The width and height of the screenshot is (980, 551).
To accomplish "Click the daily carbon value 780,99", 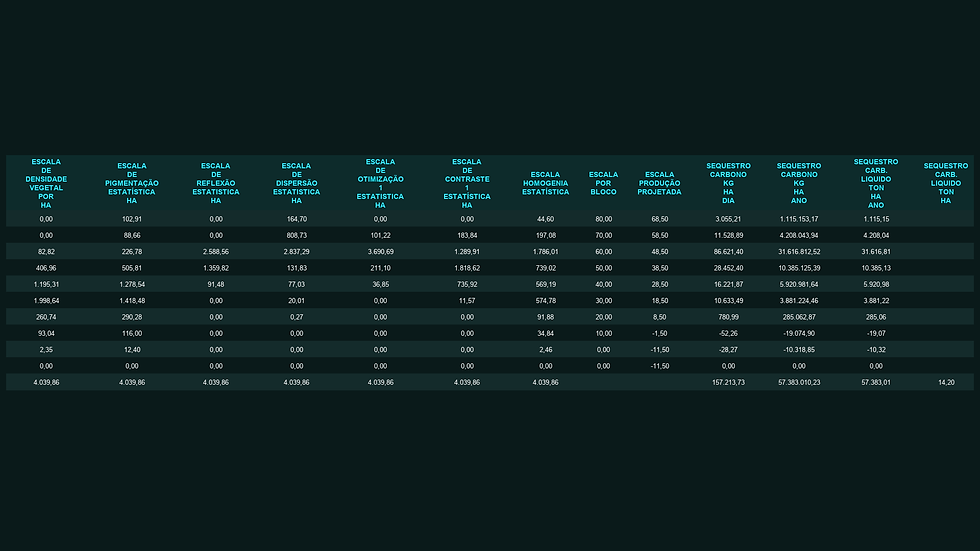I will [728, 317].
